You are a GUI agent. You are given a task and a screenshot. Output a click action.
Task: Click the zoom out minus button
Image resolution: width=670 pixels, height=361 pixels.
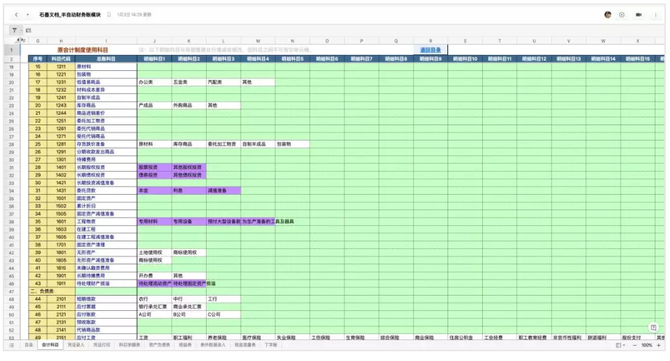coord(635,345)
